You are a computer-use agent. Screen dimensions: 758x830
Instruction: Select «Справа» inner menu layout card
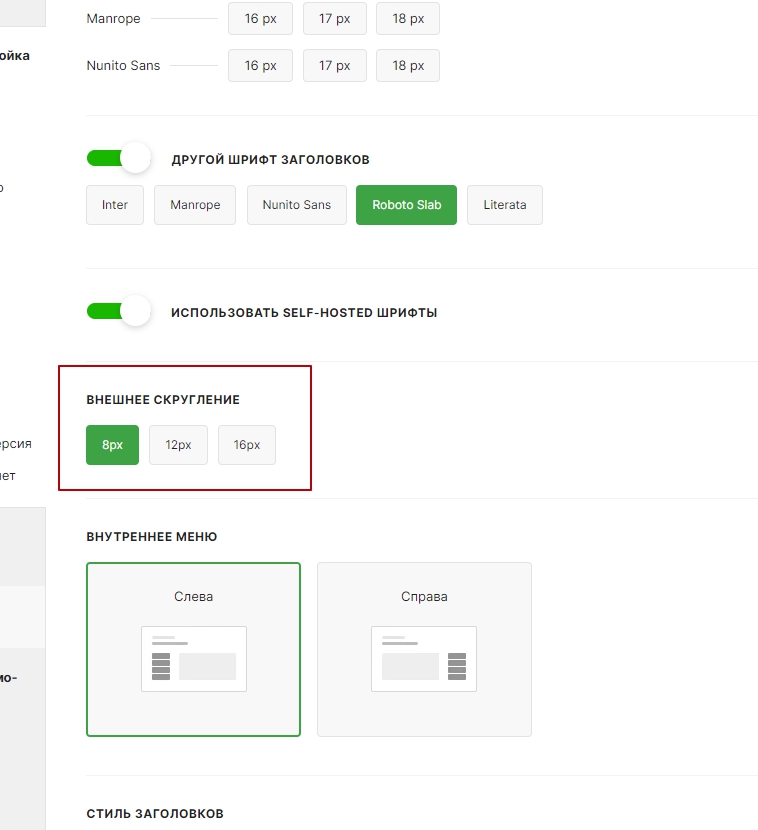pyautogui.click(x=424, y=597)
